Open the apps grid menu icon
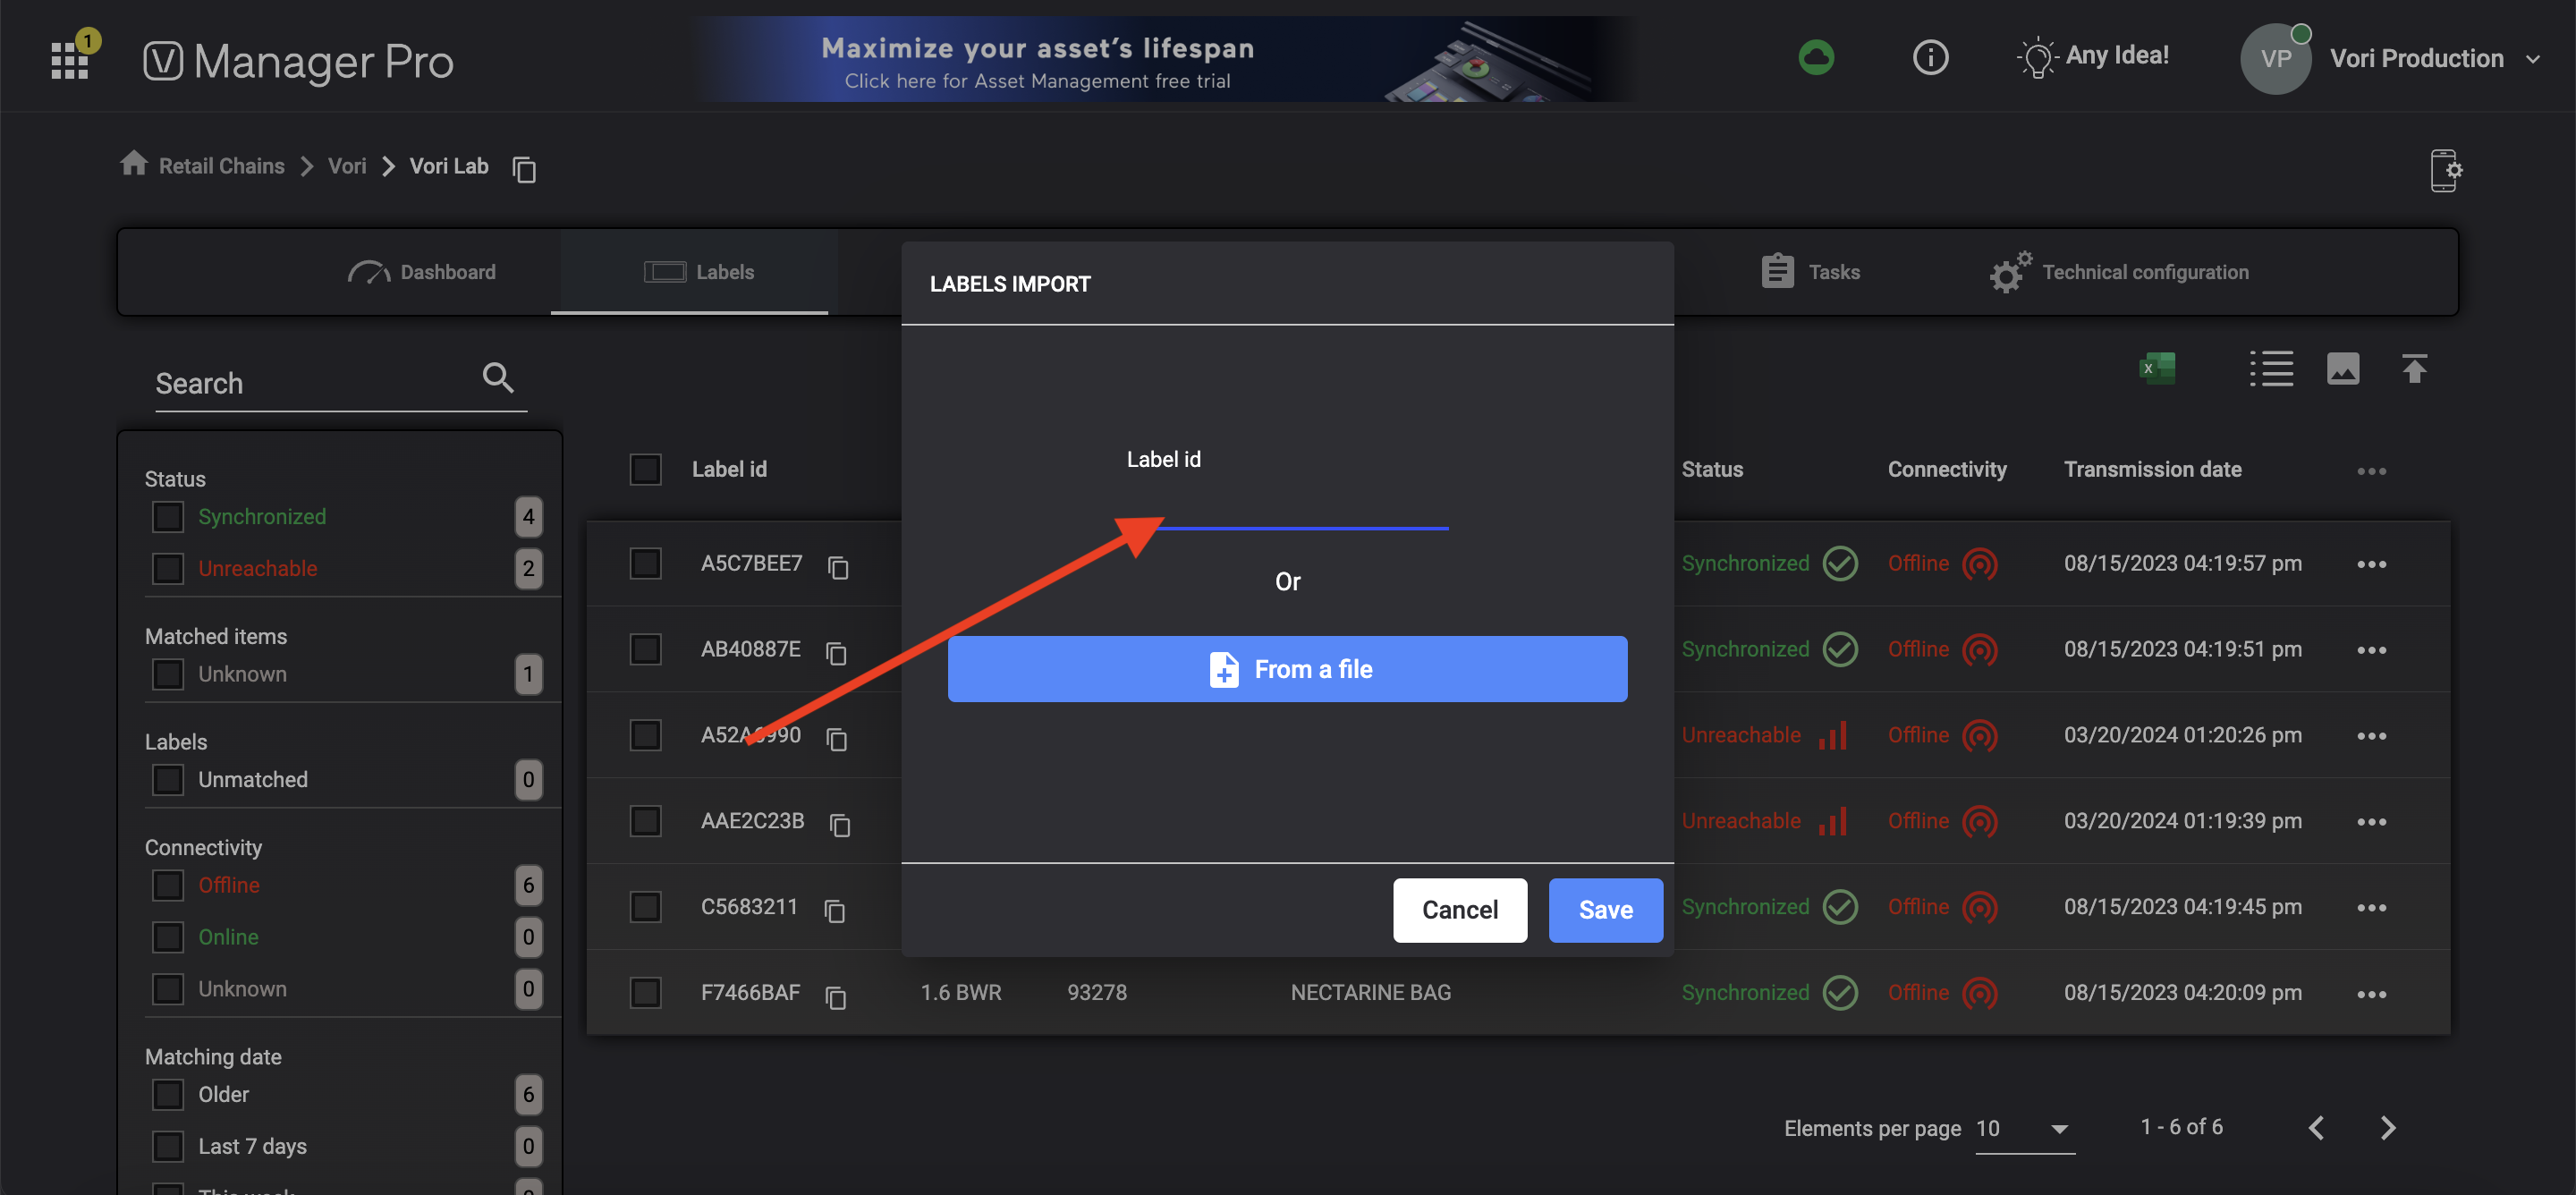The height and width of the screenshot is (1195, 2576). (69, 60)
